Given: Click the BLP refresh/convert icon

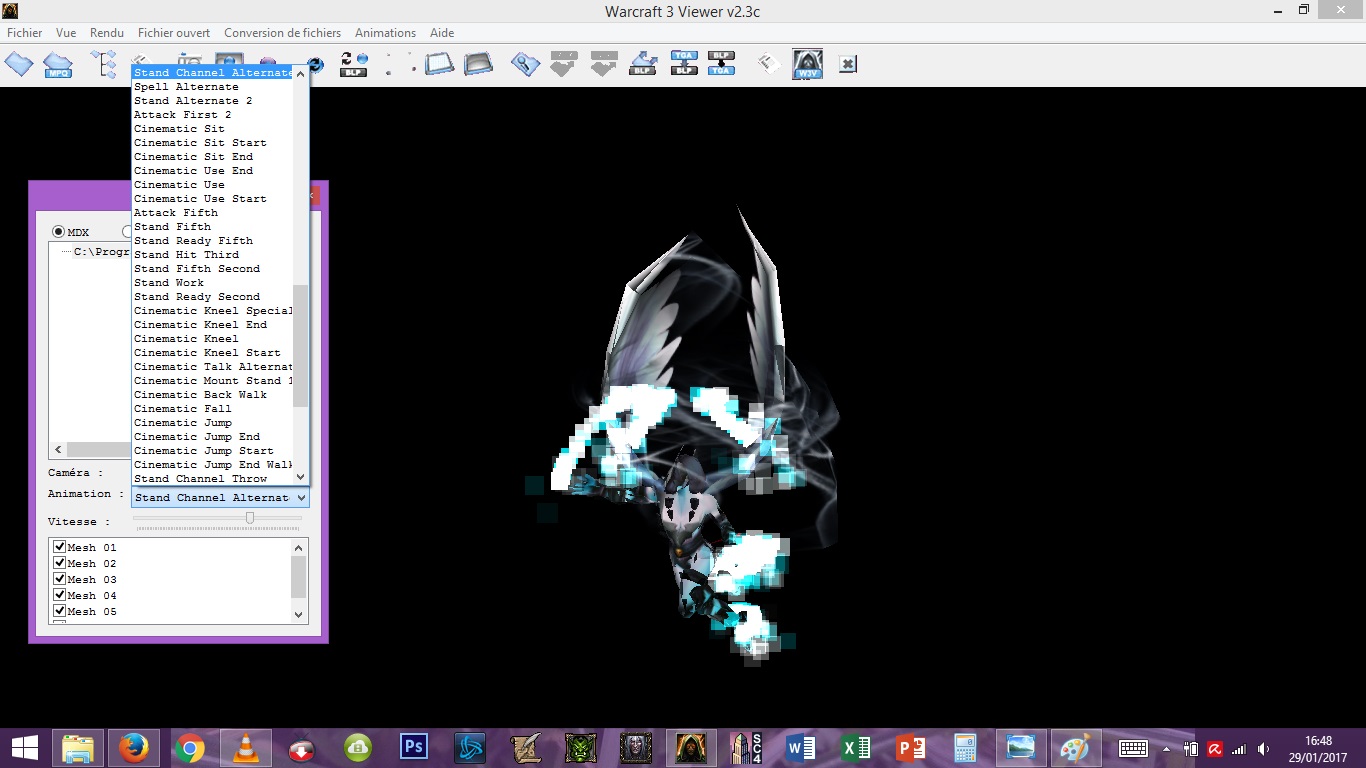Looking at the screenshot, I should point(353,64).
